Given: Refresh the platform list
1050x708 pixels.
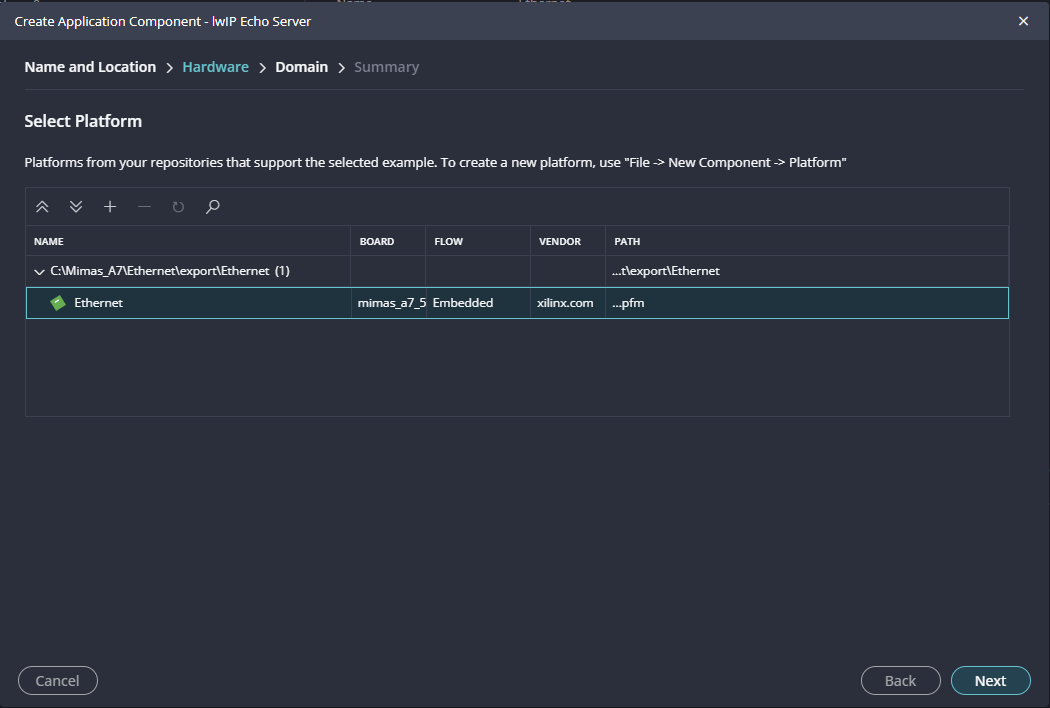Looking at the screenshot, I should tap(178, 207).
